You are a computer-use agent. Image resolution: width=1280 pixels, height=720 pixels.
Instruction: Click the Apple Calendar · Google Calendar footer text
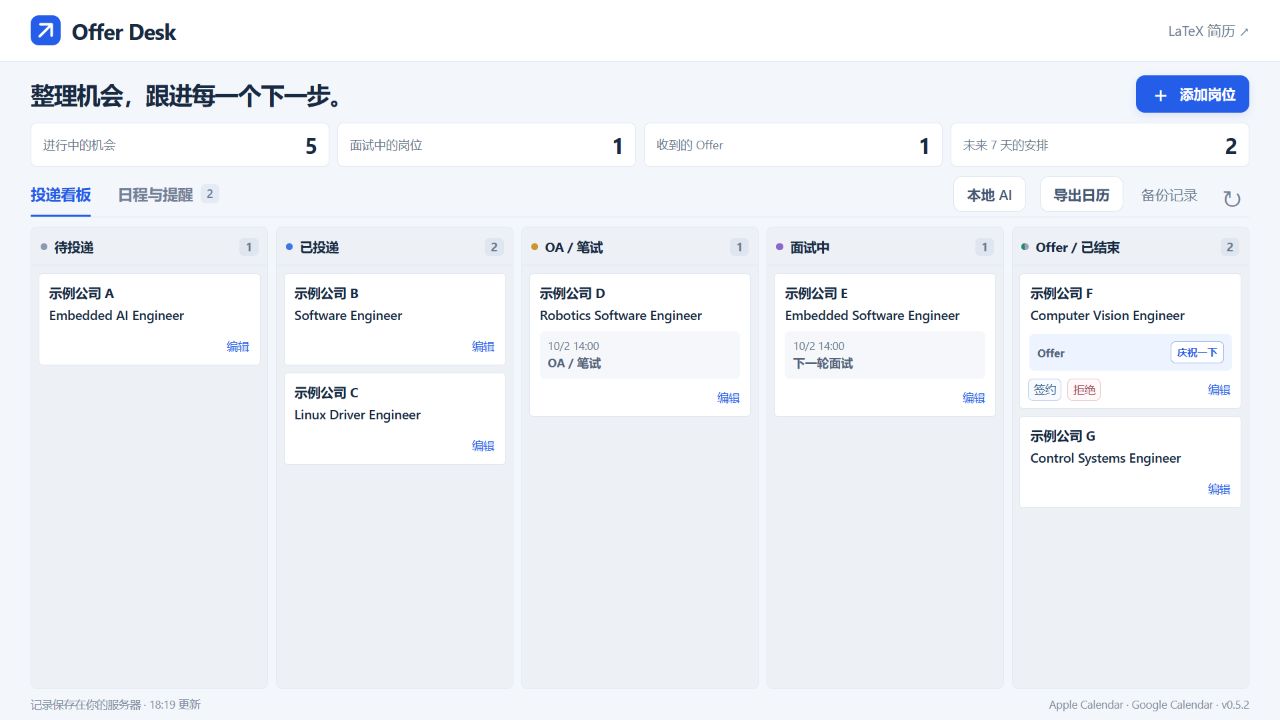click(x=1131, y=705)
